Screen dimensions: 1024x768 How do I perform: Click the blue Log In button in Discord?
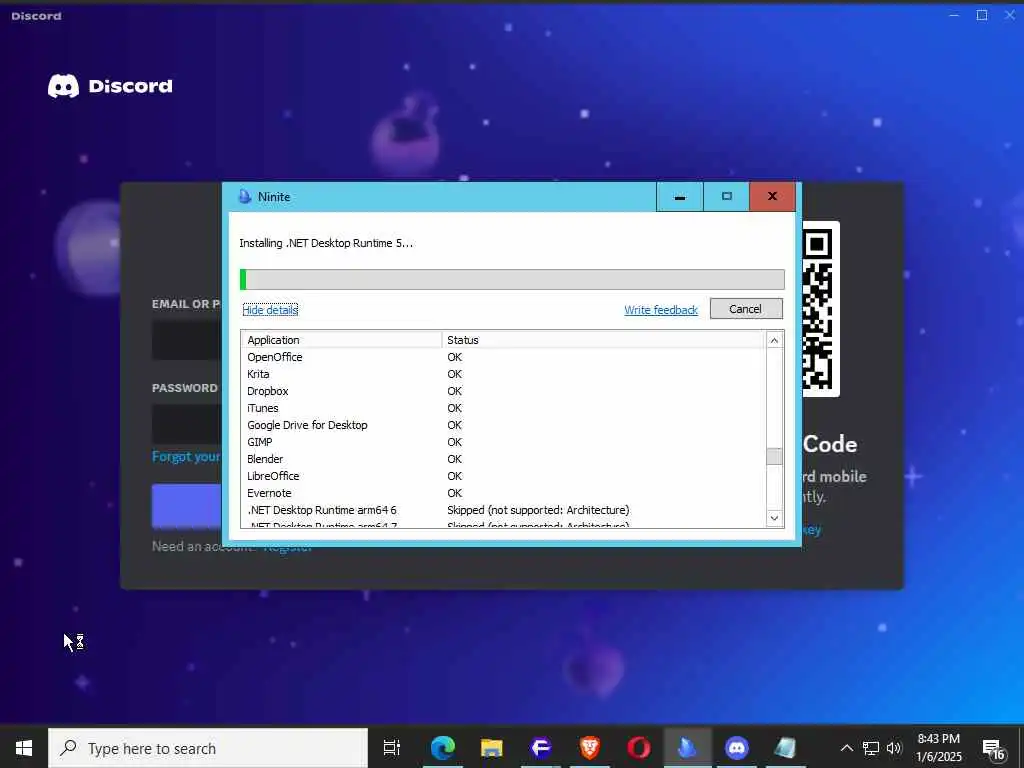[187, 505]
